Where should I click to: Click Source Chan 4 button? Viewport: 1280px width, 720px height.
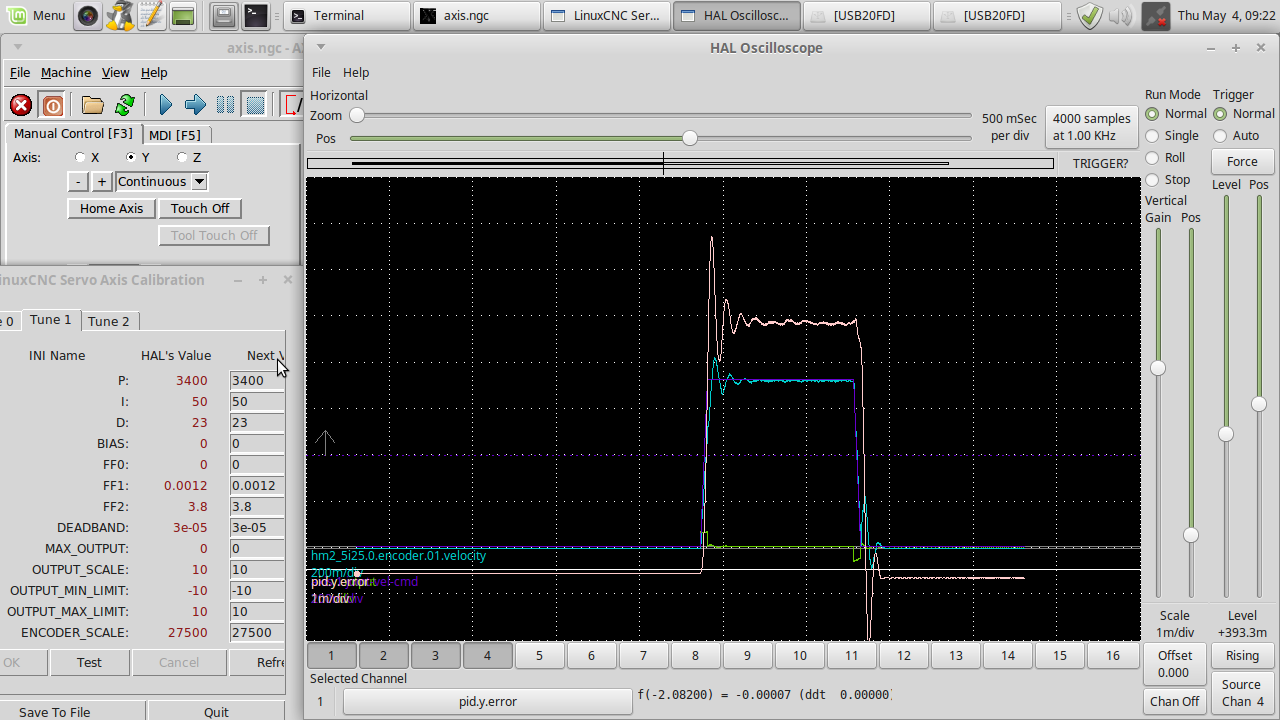pyautogui.click(x=1242, y=693)
